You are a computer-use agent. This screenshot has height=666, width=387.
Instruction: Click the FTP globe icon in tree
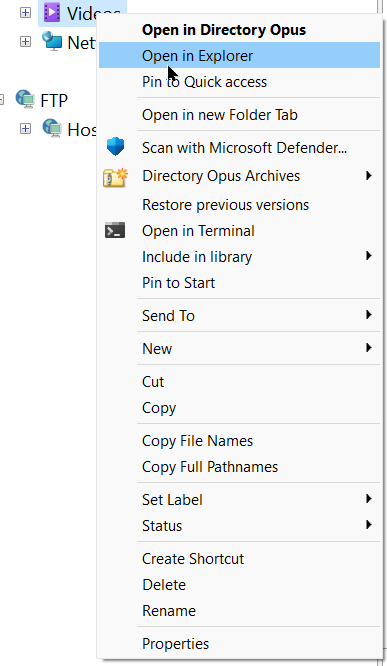(x=25, y=99)
